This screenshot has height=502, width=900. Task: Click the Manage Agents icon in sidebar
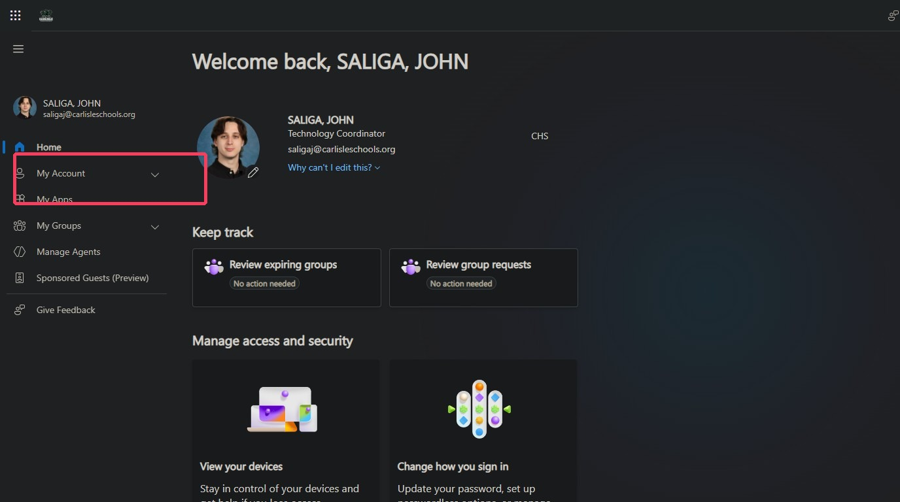[x=20, y=251]
